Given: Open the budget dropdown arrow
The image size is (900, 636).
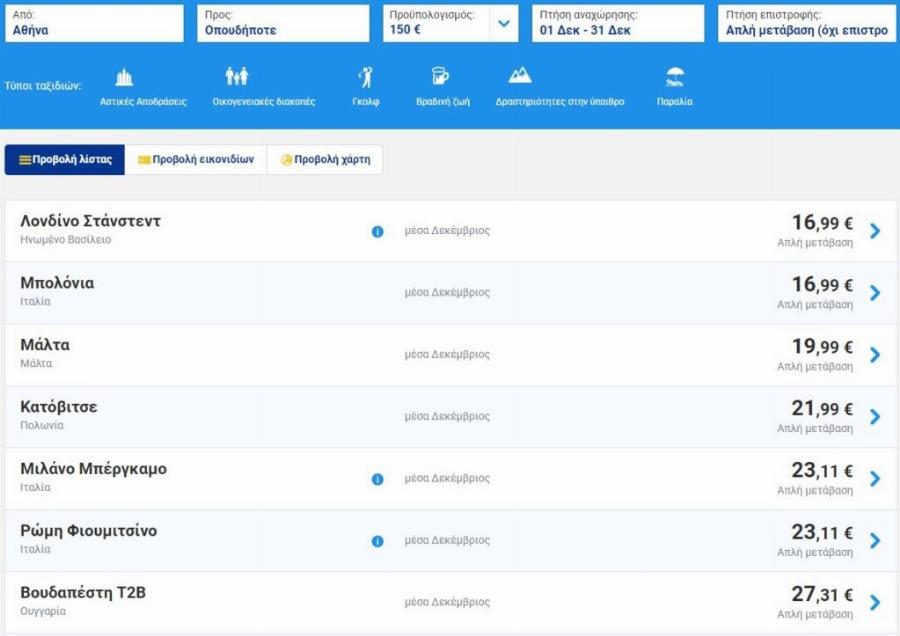Looking at the screenshot, I should 504,24.
